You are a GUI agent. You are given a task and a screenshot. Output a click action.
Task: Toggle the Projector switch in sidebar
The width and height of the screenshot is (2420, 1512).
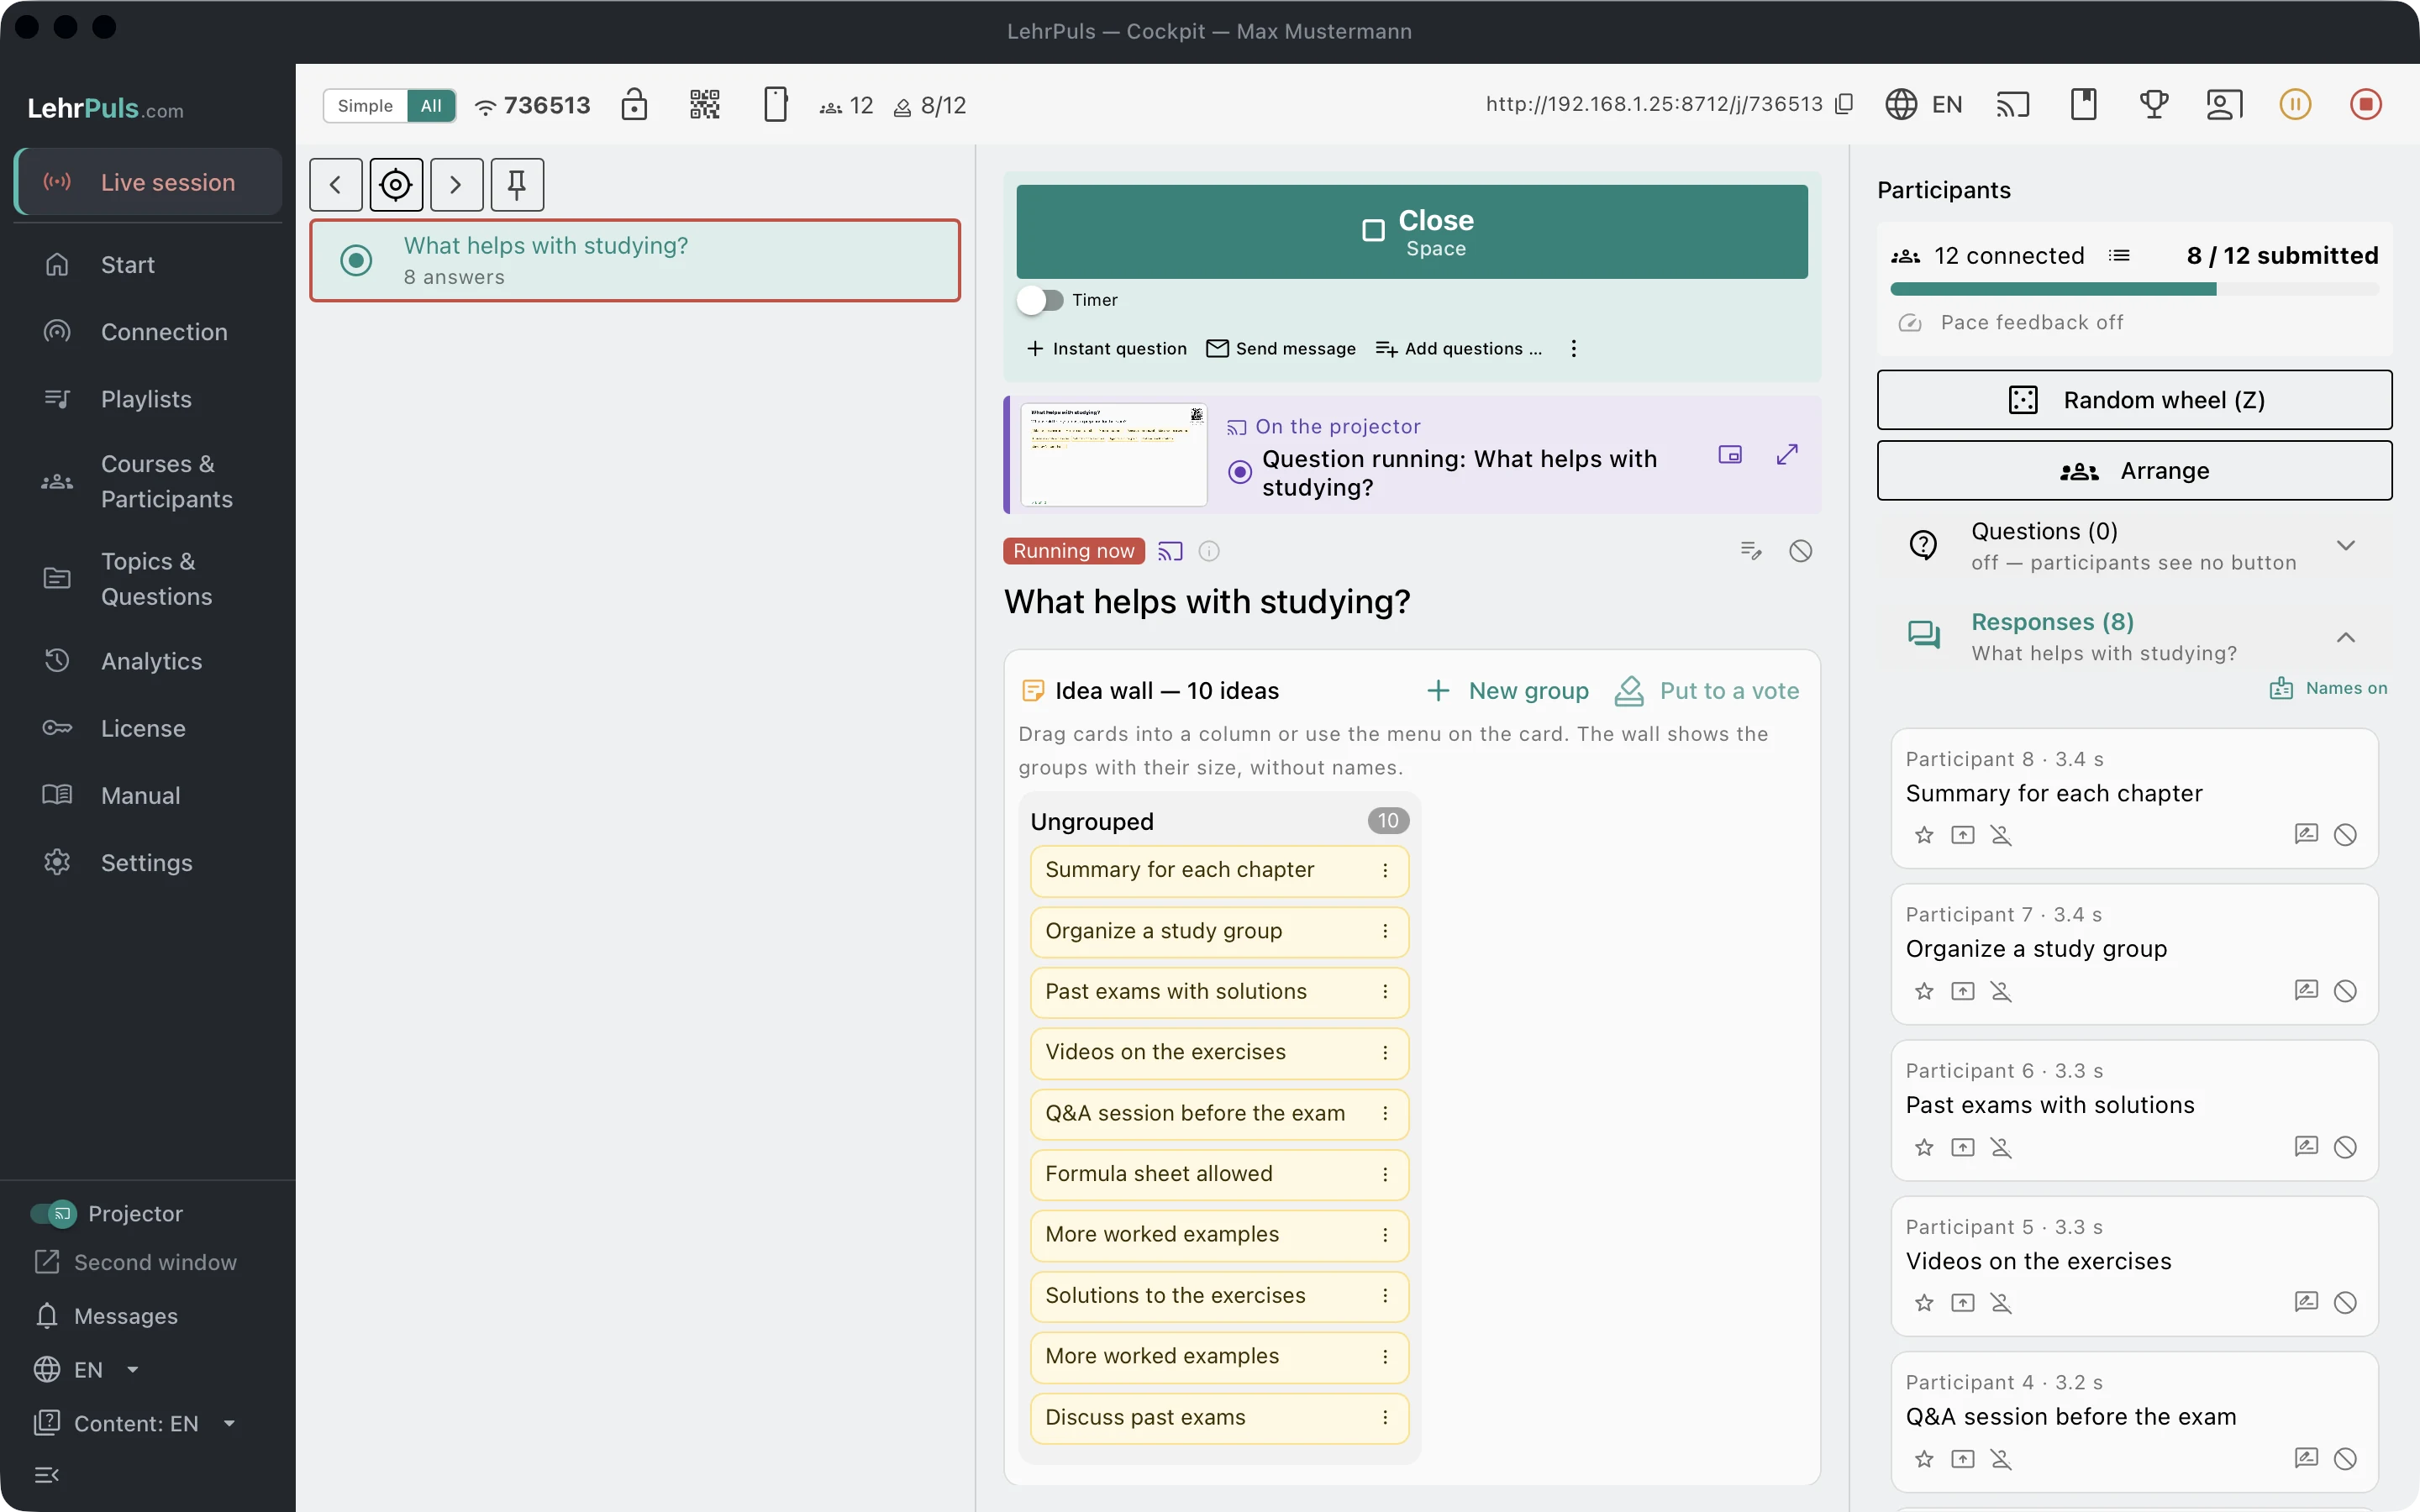53,1213
